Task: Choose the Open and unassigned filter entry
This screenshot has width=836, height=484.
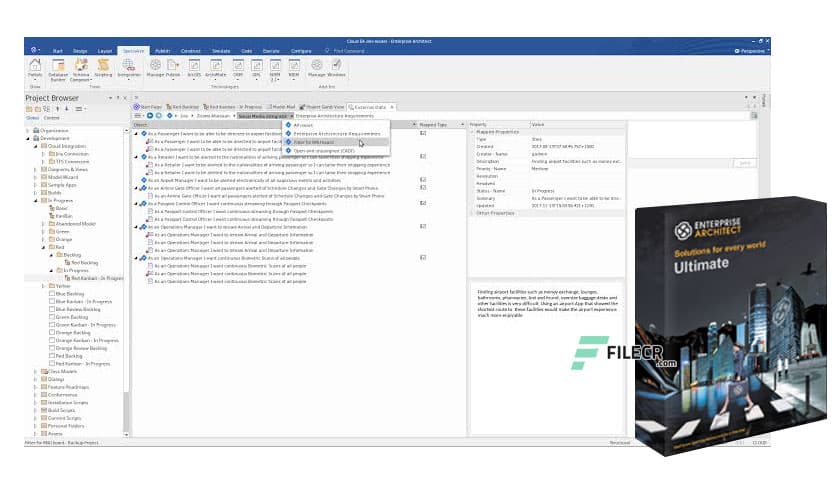Action: [x=336, y=151]
